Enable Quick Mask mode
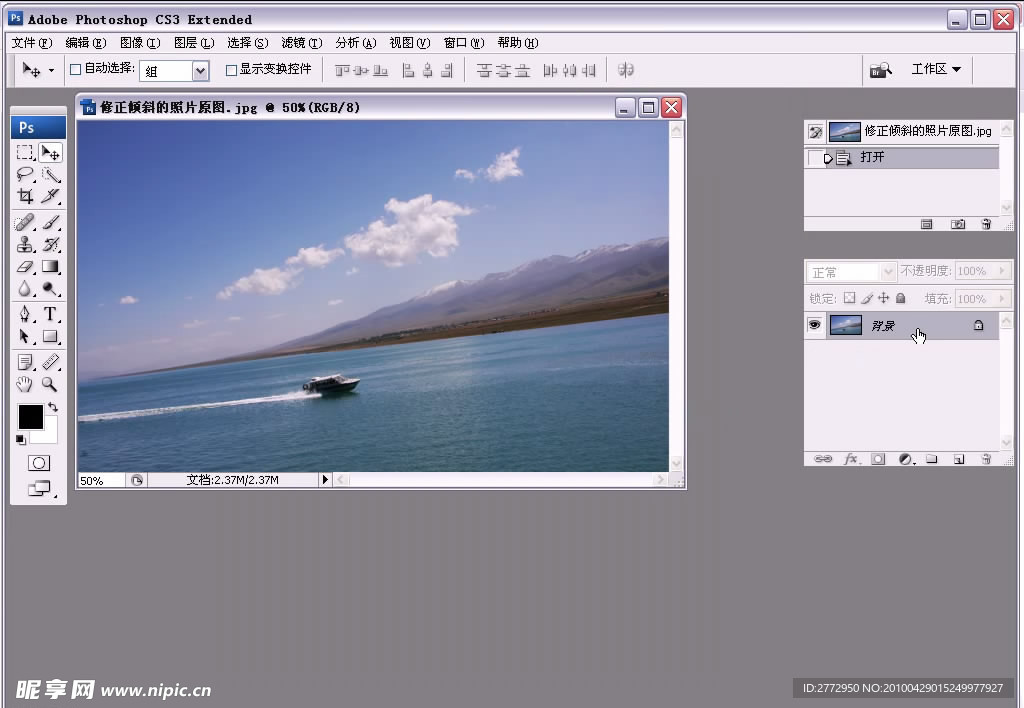This screenshot has width=1024, height=708. pos(39,463)
